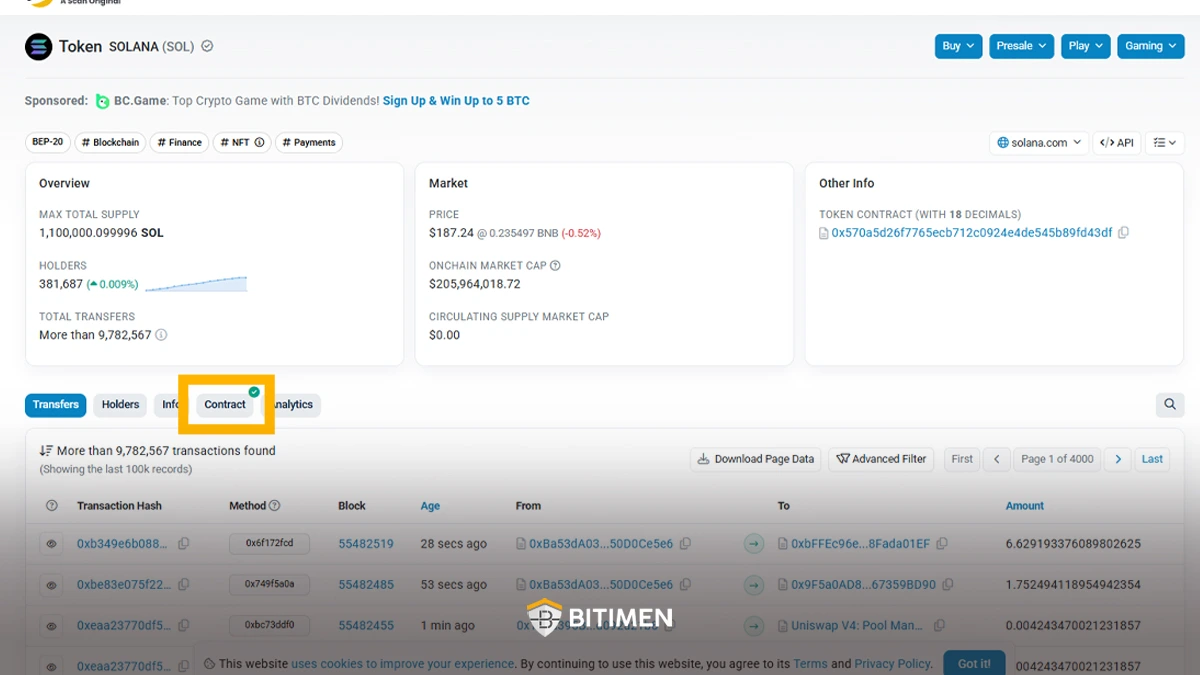Open recipient address 0xbFFEc96e...8Fada01EF

(x=860, y=544)
